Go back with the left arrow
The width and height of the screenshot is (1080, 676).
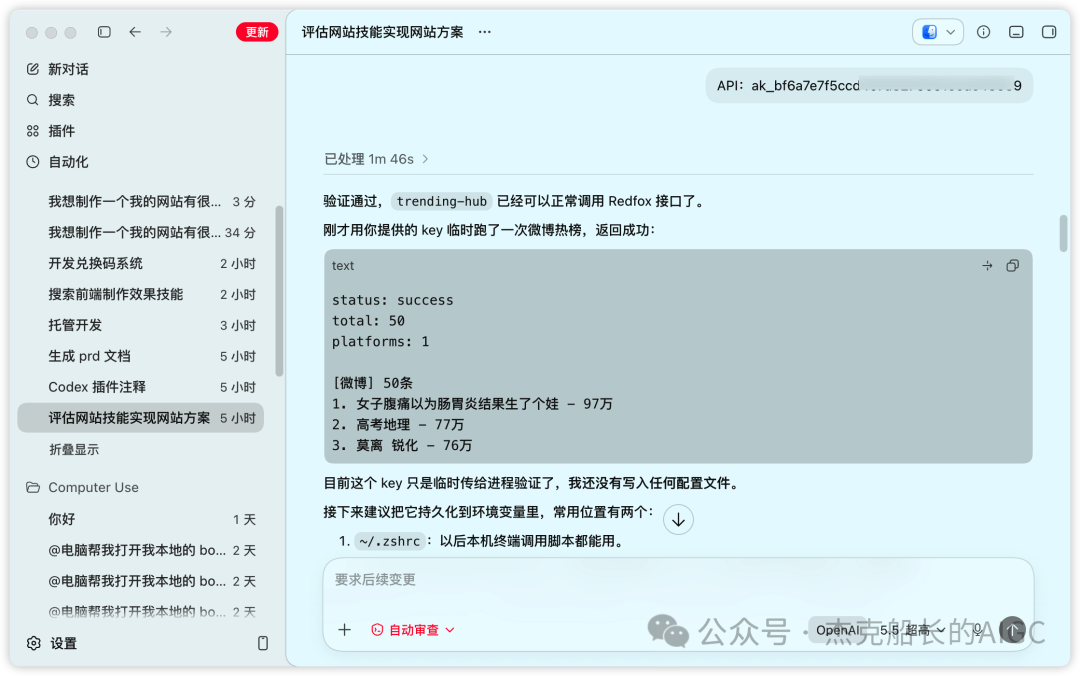tap(135, 32)
